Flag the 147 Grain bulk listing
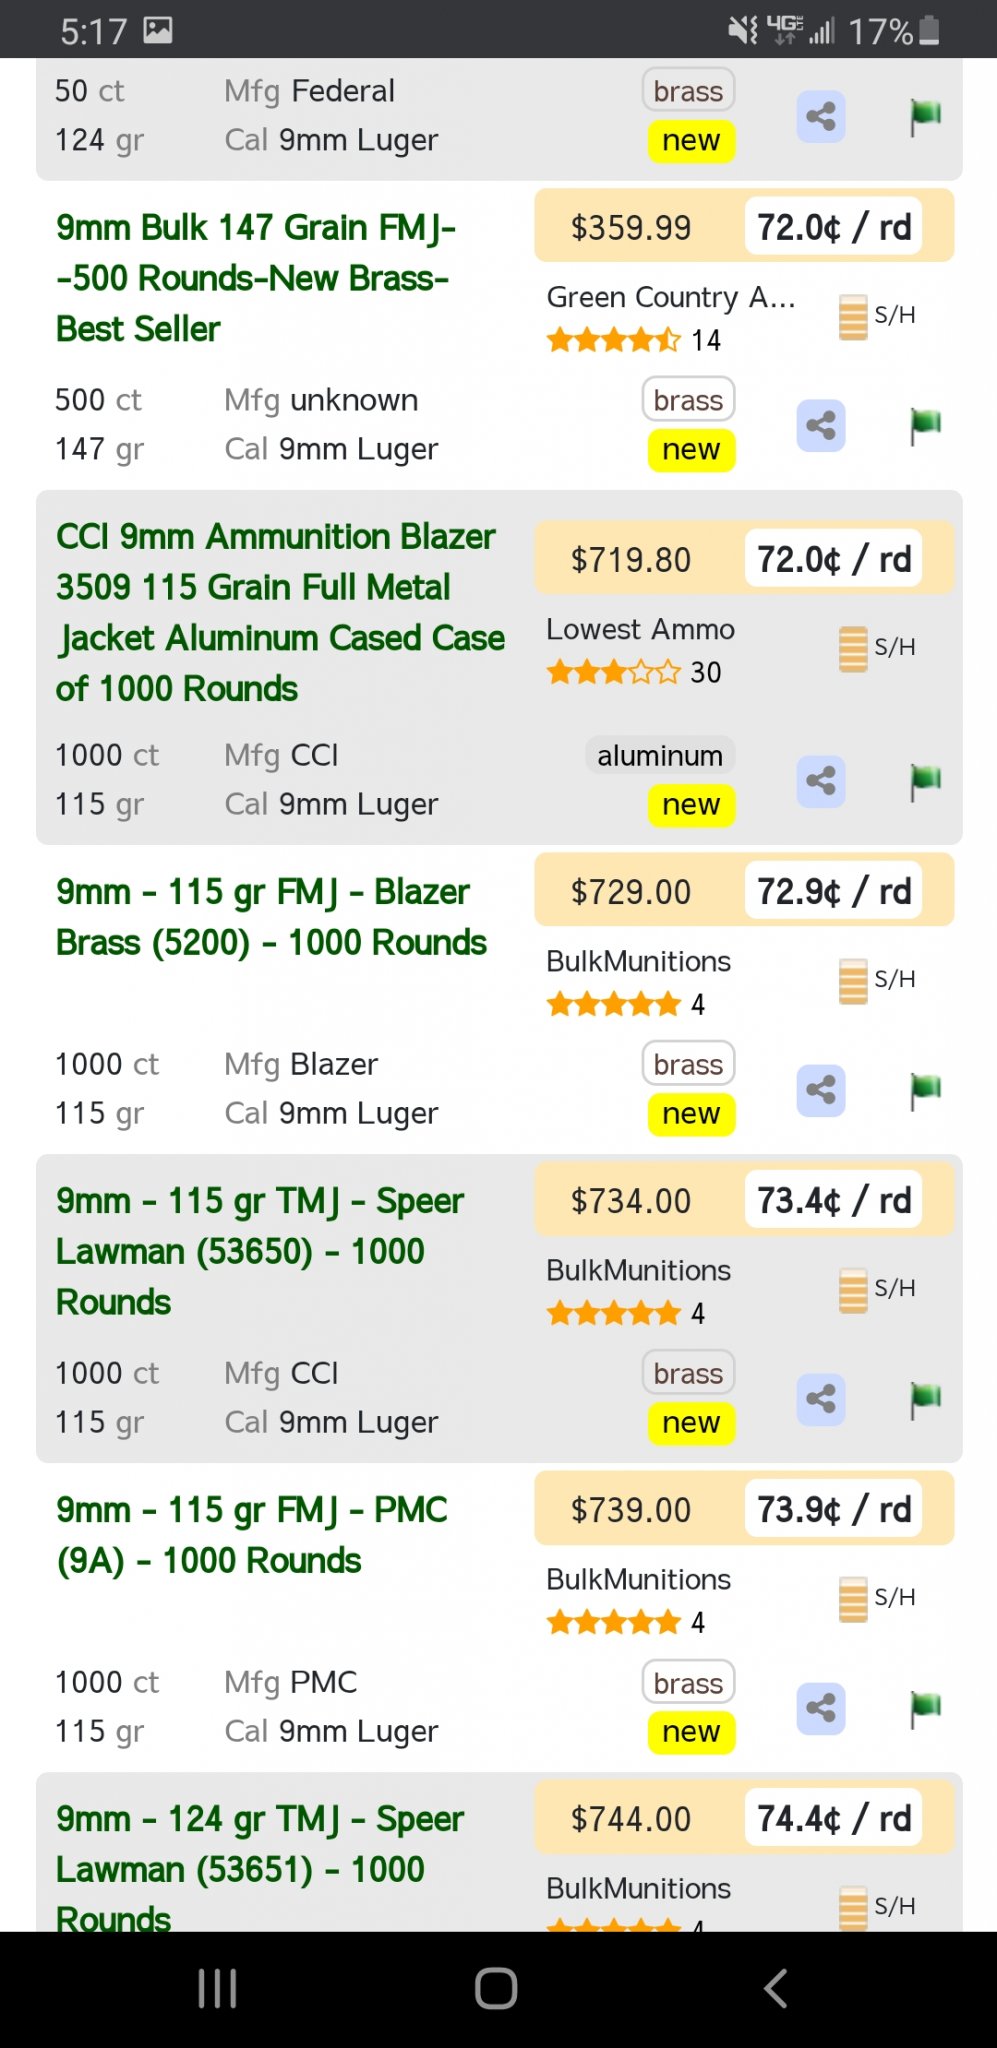The height and width of the screenshot is (2048, 997). pyautogui.click(x=925, y=425)
